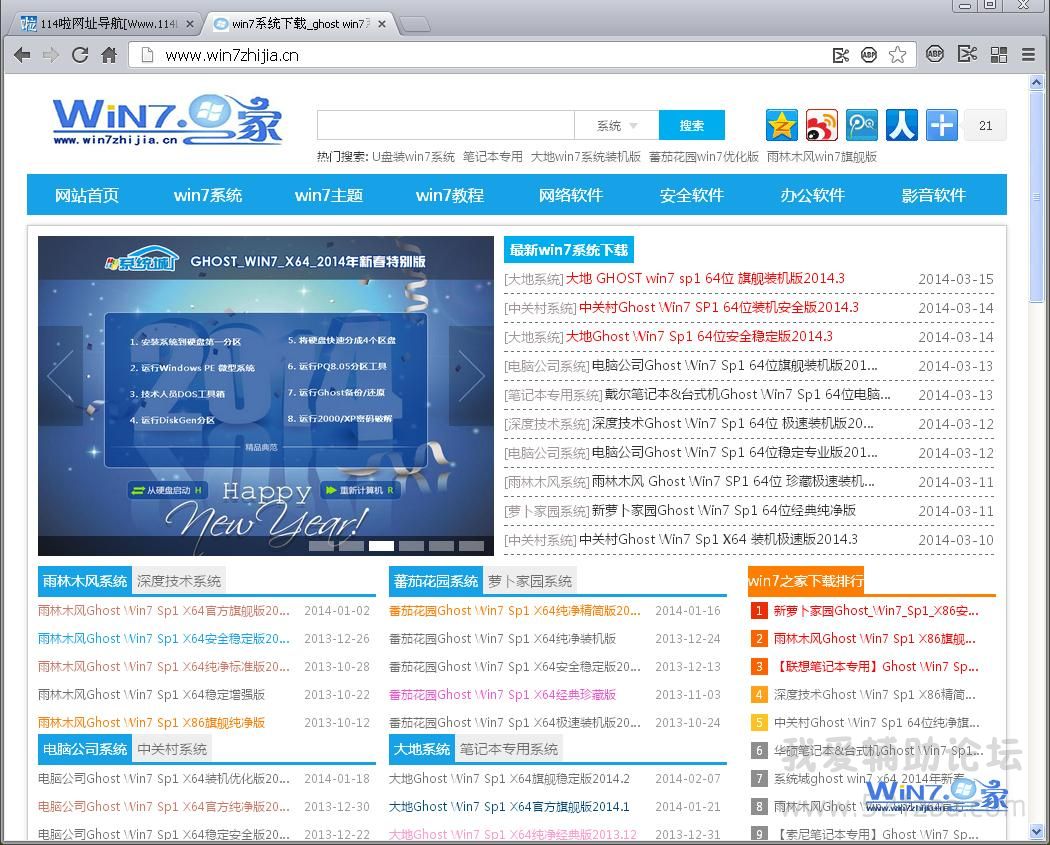Open 网站首页 in navigation bar
This screenshot has height=845, width=1050.
coord(86,195)
